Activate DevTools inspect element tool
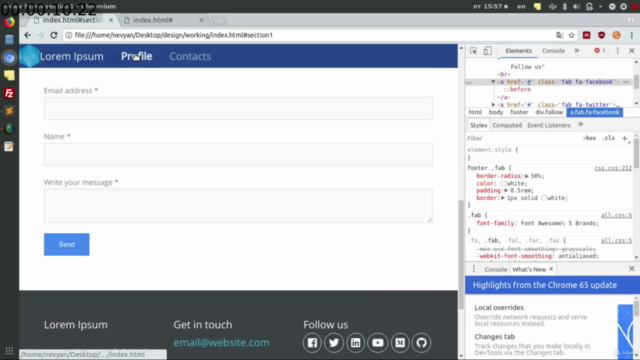Viewport: 640px width, 360px height. (x=473, y=51)
